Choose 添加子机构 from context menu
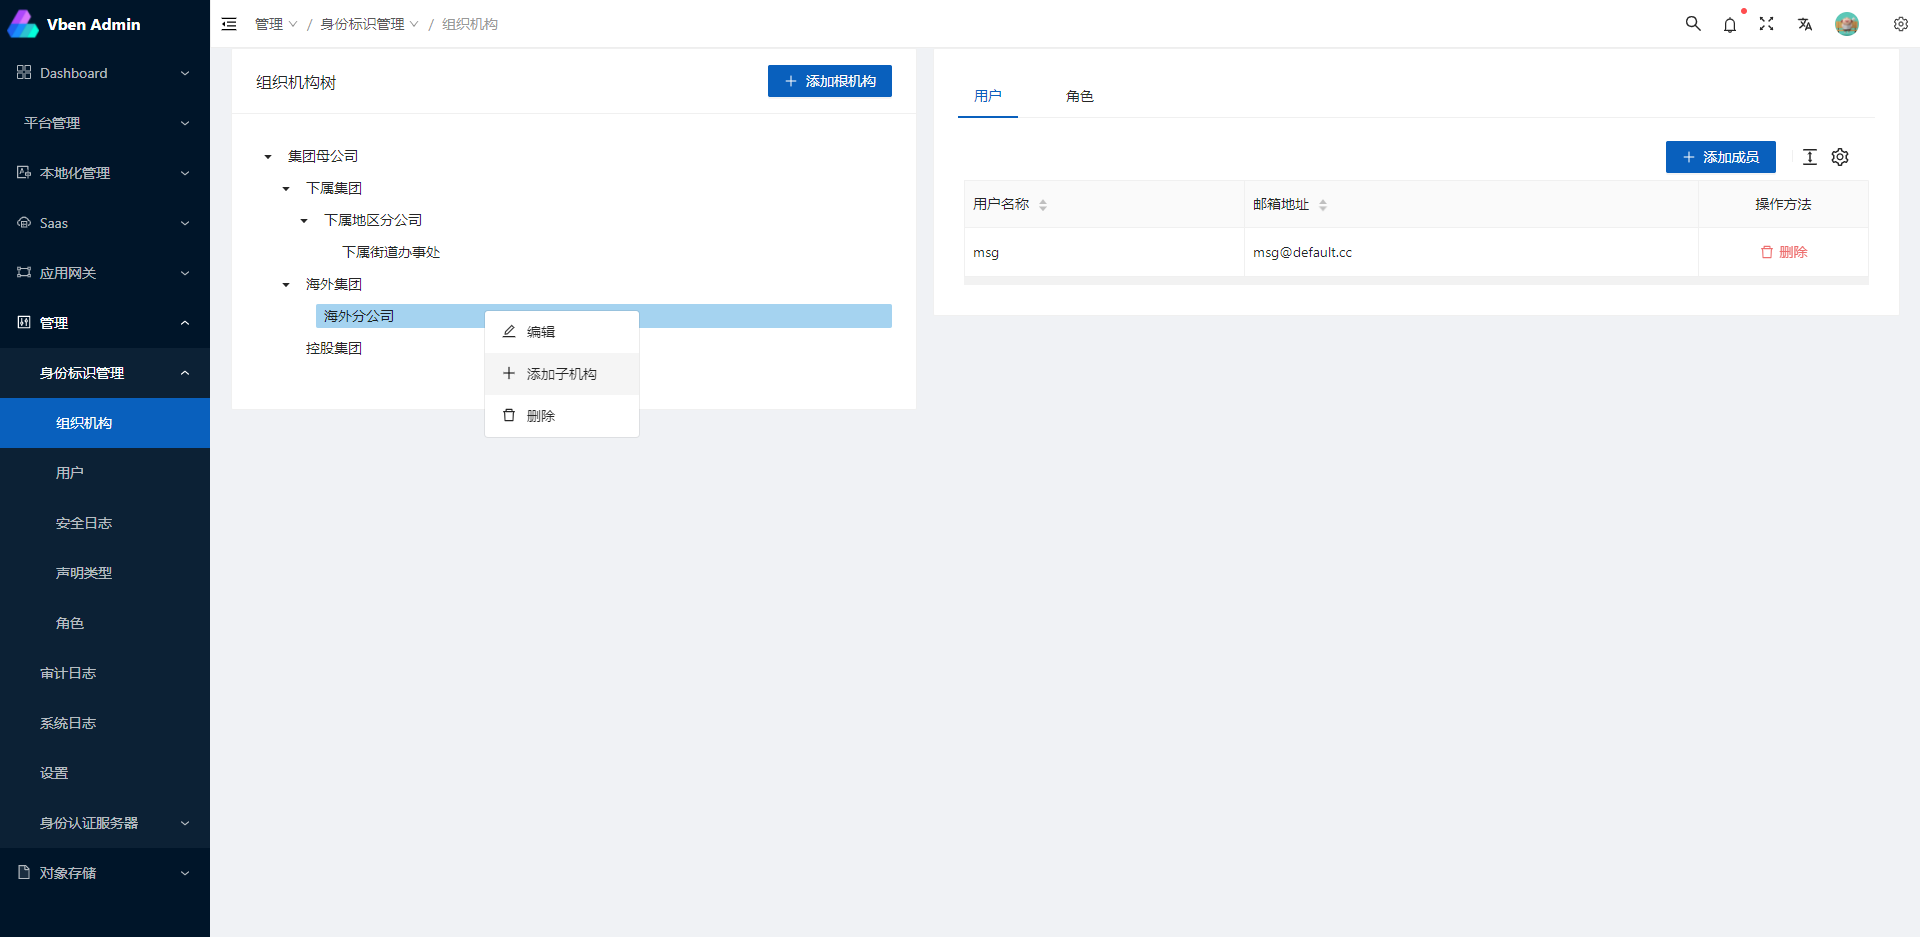This screenshot has width=1920, height=937. (x=561, y=374)
